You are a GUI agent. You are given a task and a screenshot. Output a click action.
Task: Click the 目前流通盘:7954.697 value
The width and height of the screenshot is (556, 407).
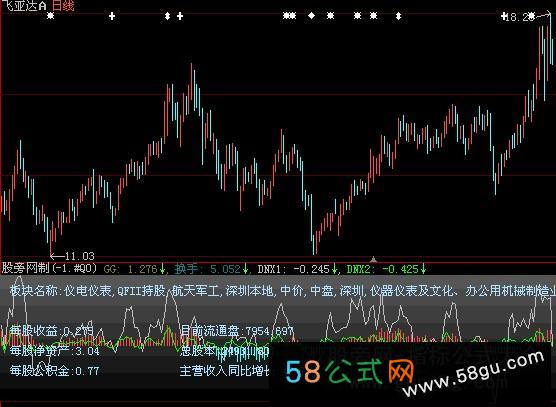(x=237, y=331)
